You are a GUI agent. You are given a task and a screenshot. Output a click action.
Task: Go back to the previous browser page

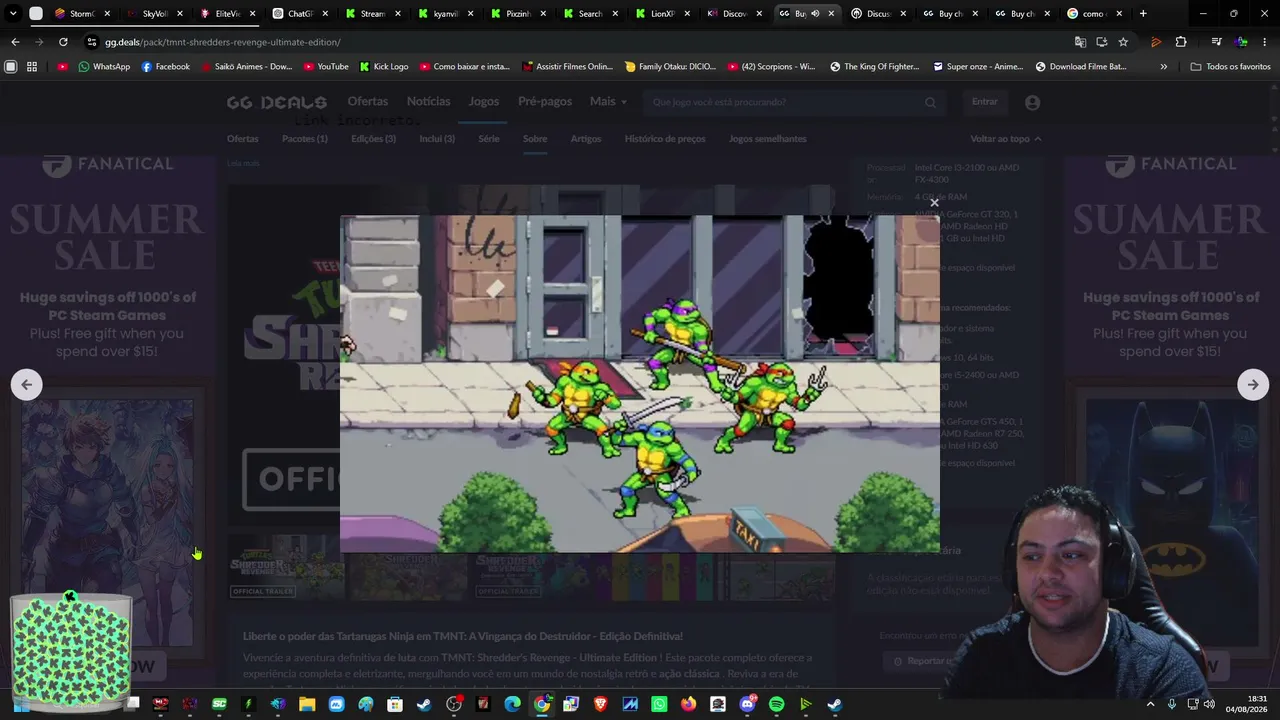point(15,42)
